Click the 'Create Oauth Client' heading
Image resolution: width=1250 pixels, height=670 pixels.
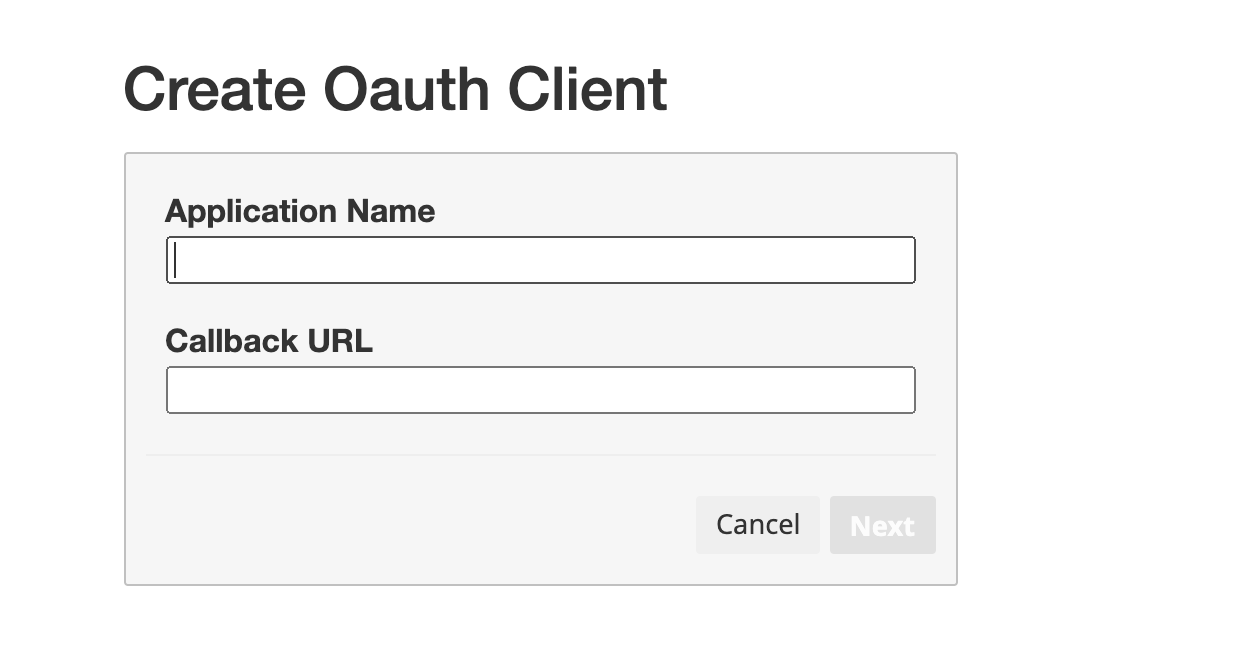tap(395, 89)
